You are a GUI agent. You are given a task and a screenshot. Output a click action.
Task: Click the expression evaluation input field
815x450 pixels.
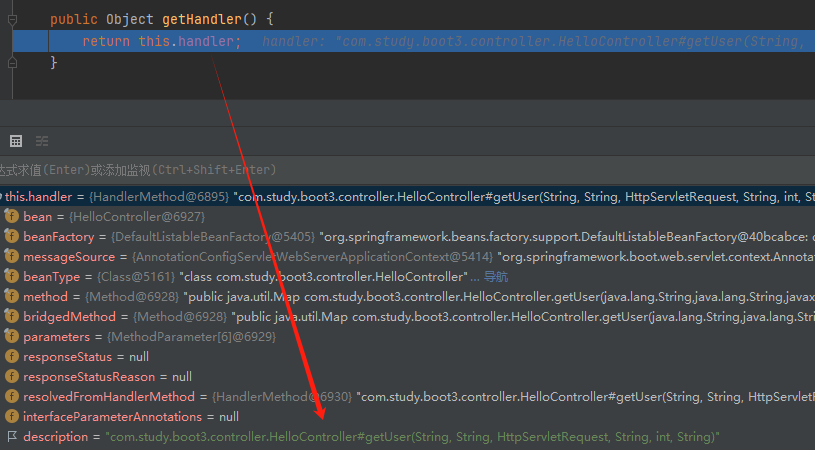[408, 170]
